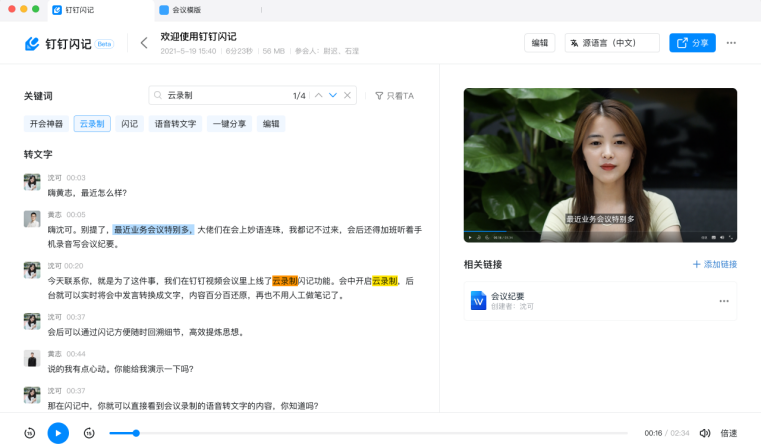The image size is (765, 448).
Task: Select the 云录制 keyword tag
Action: click(x=92, y=124)
